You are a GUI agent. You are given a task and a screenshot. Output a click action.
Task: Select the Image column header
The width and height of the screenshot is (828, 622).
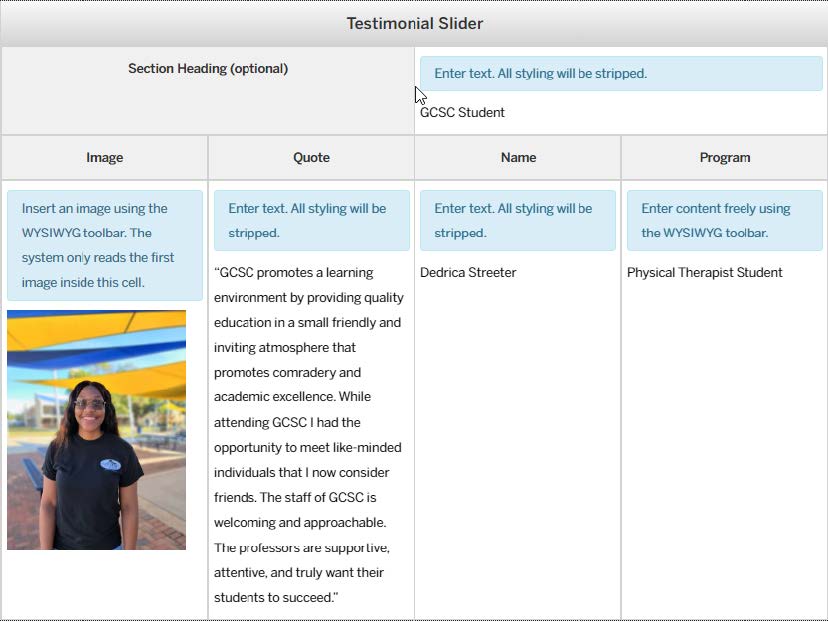pyautogui.click(x=105, y=157)
